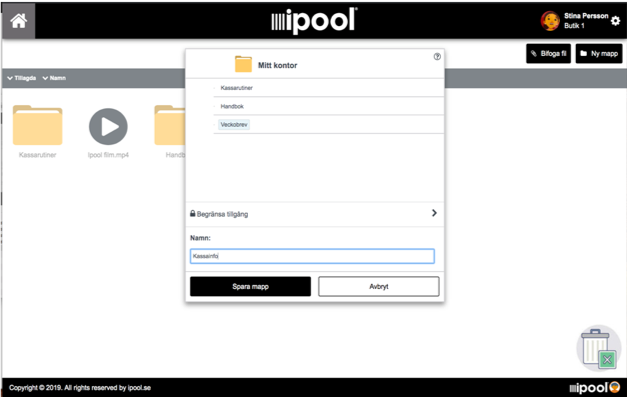
Task: Click the Kassarutiner label under folder
Action: click(x=38, y=155)
